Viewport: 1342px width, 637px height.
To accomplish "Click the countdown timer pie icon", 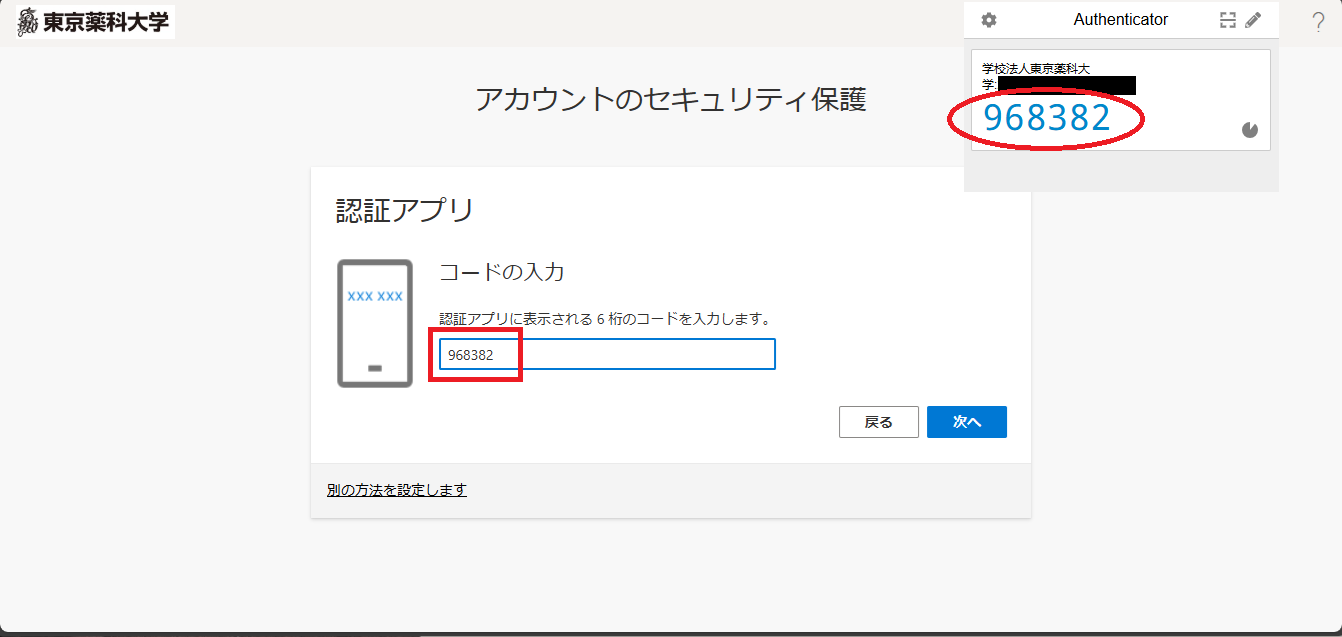I will (1251, 128).
